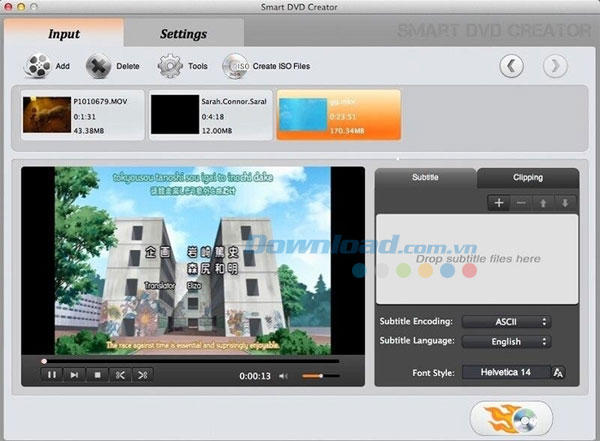Viewport: 600px width, 441px height.
Task: Stop the video playback
Action: pyautogui.click(x=97, y=375)
